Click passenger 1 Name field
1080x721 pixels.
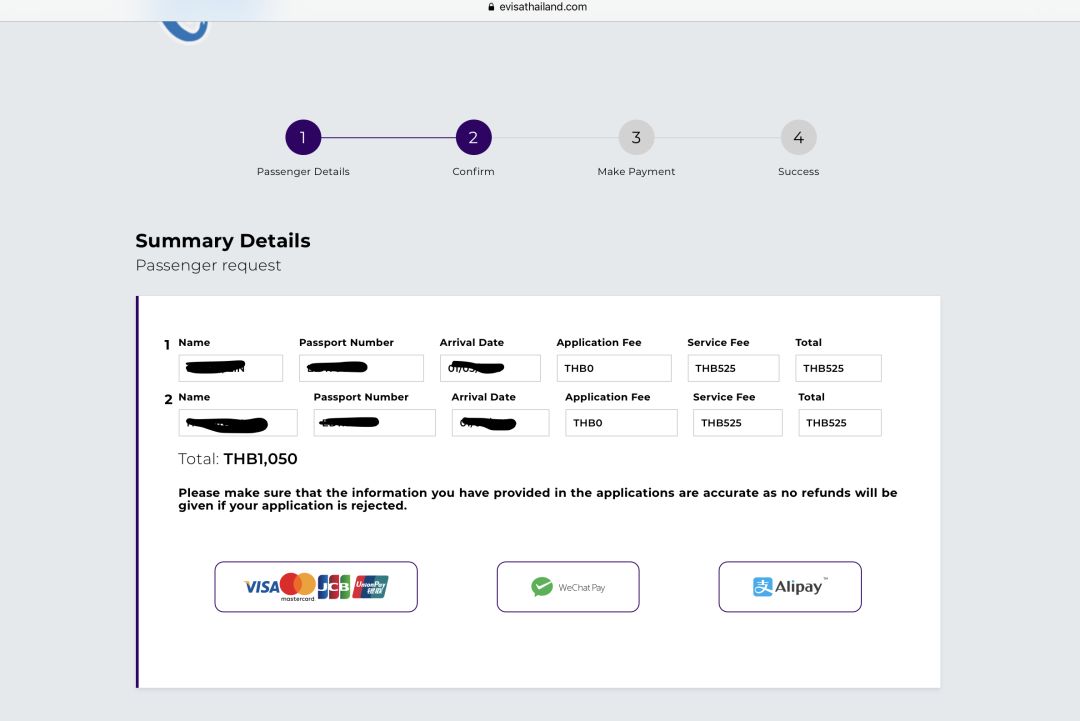(231, 368)
